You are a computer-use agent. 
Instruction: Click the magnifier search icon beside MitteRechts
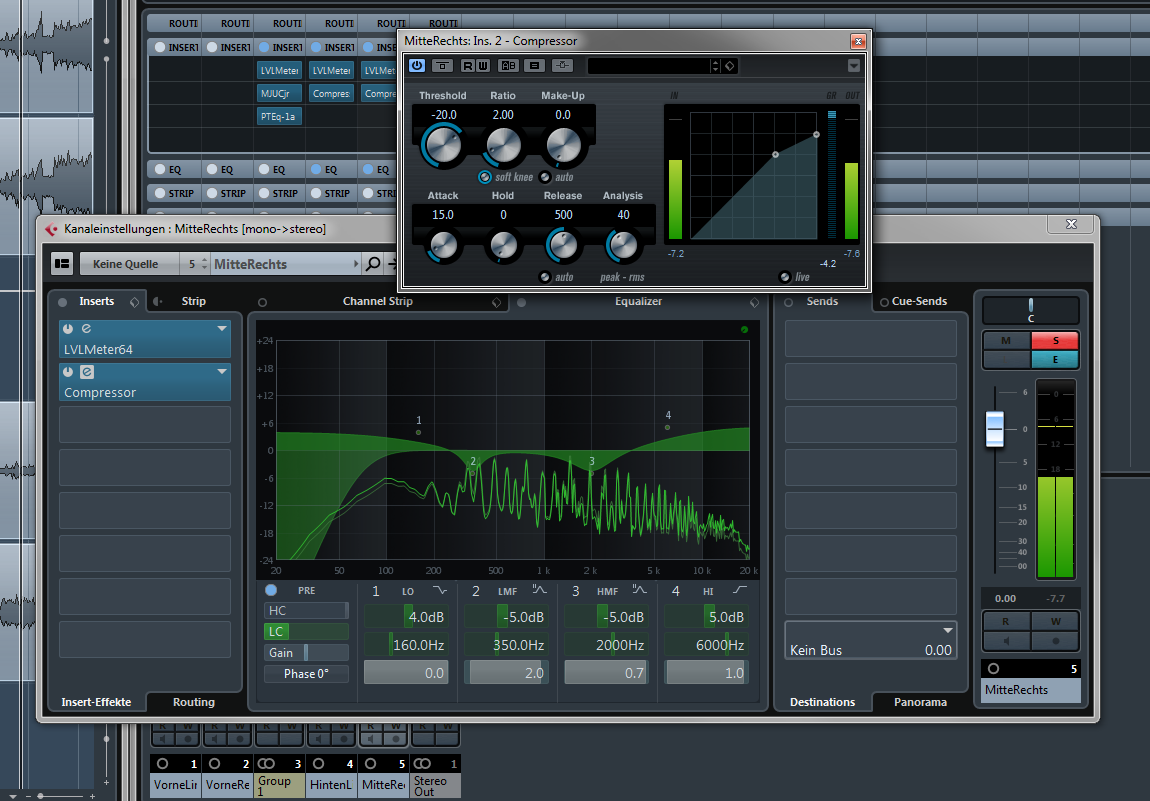[373, 263]
